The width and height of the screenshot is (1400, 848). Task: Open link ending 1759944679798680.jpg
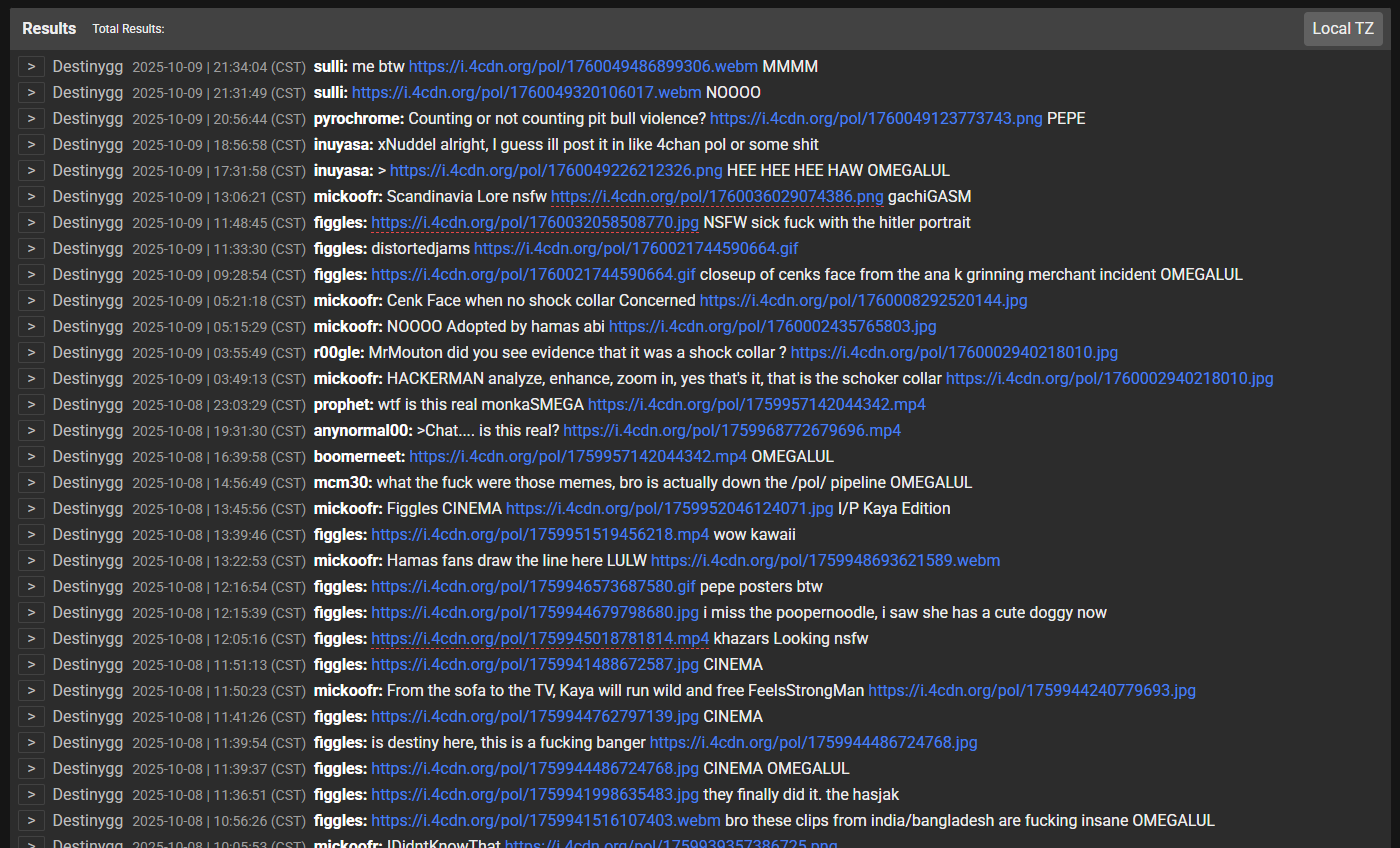(535, 612)
